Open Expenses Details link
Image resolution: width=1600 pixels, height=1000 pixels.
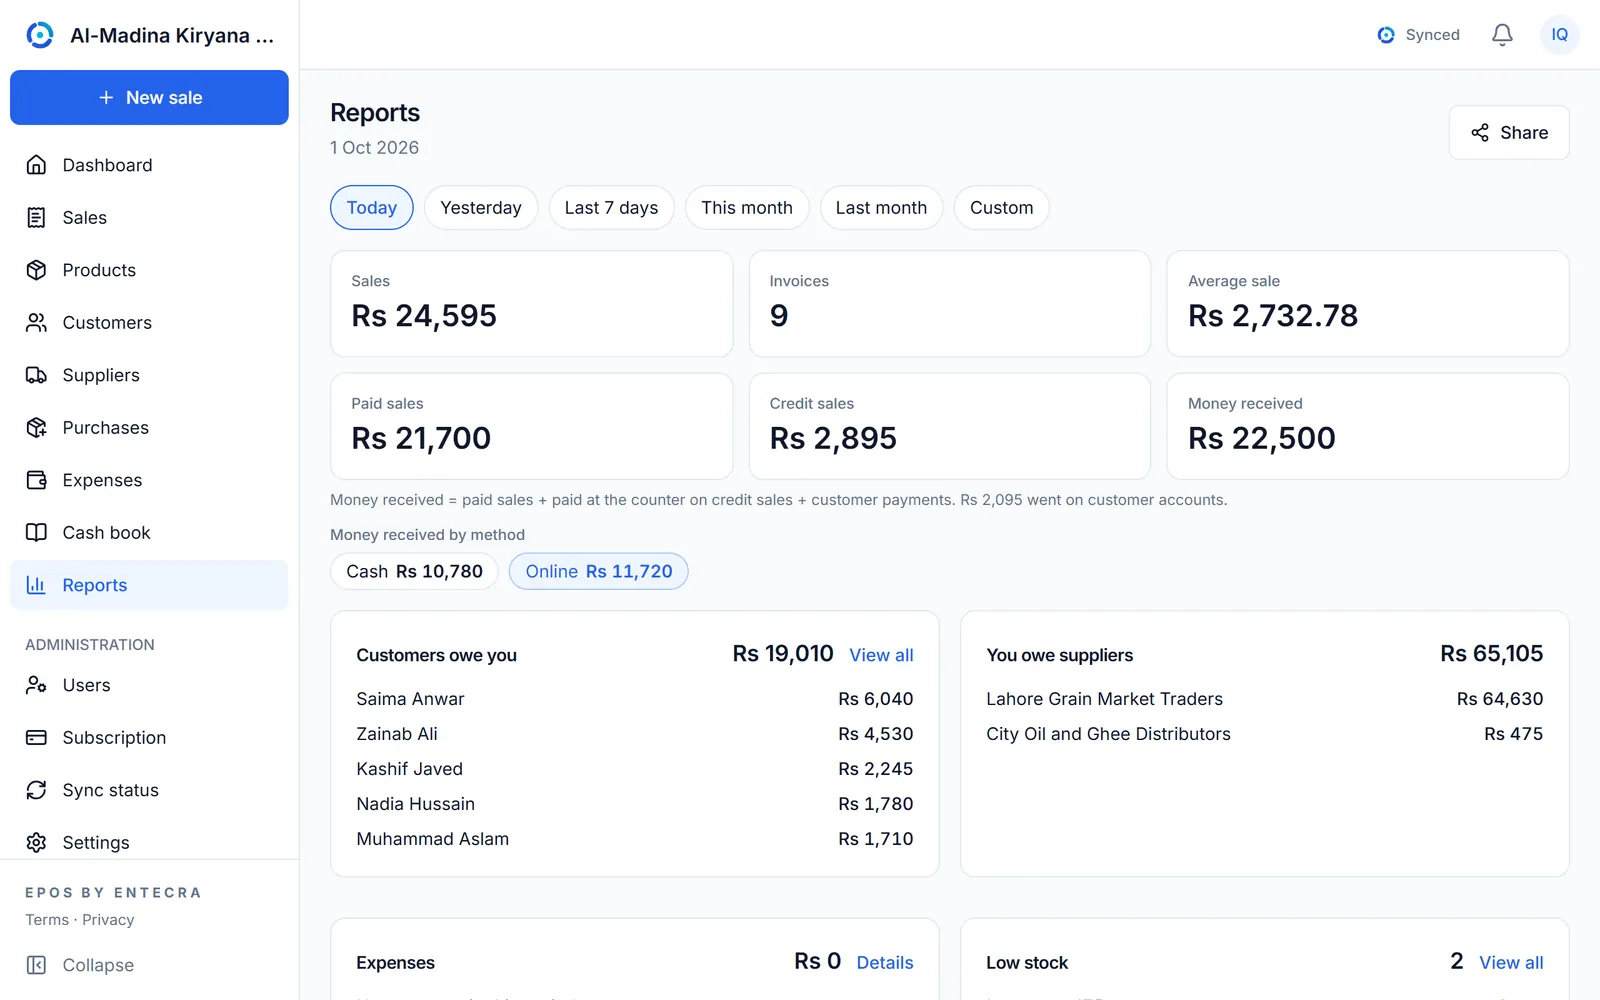coord(885,962)
